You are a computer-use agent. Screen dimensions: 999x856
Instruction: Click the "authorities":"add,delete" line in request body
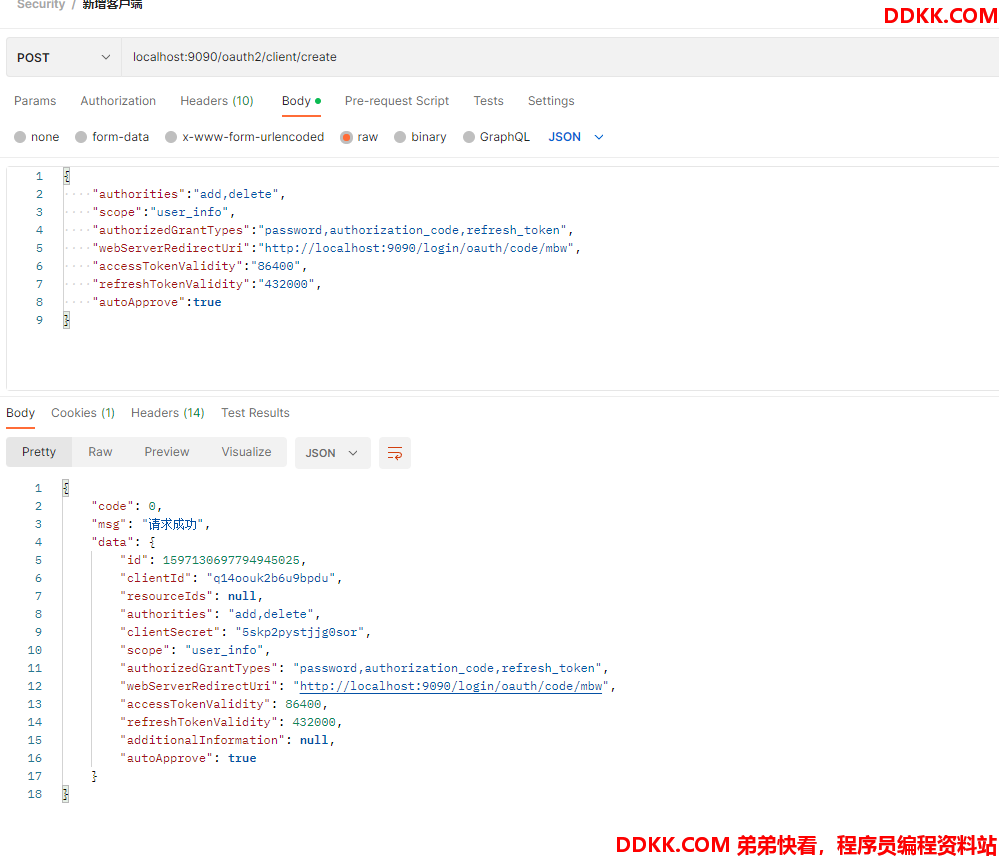point(189,194)
